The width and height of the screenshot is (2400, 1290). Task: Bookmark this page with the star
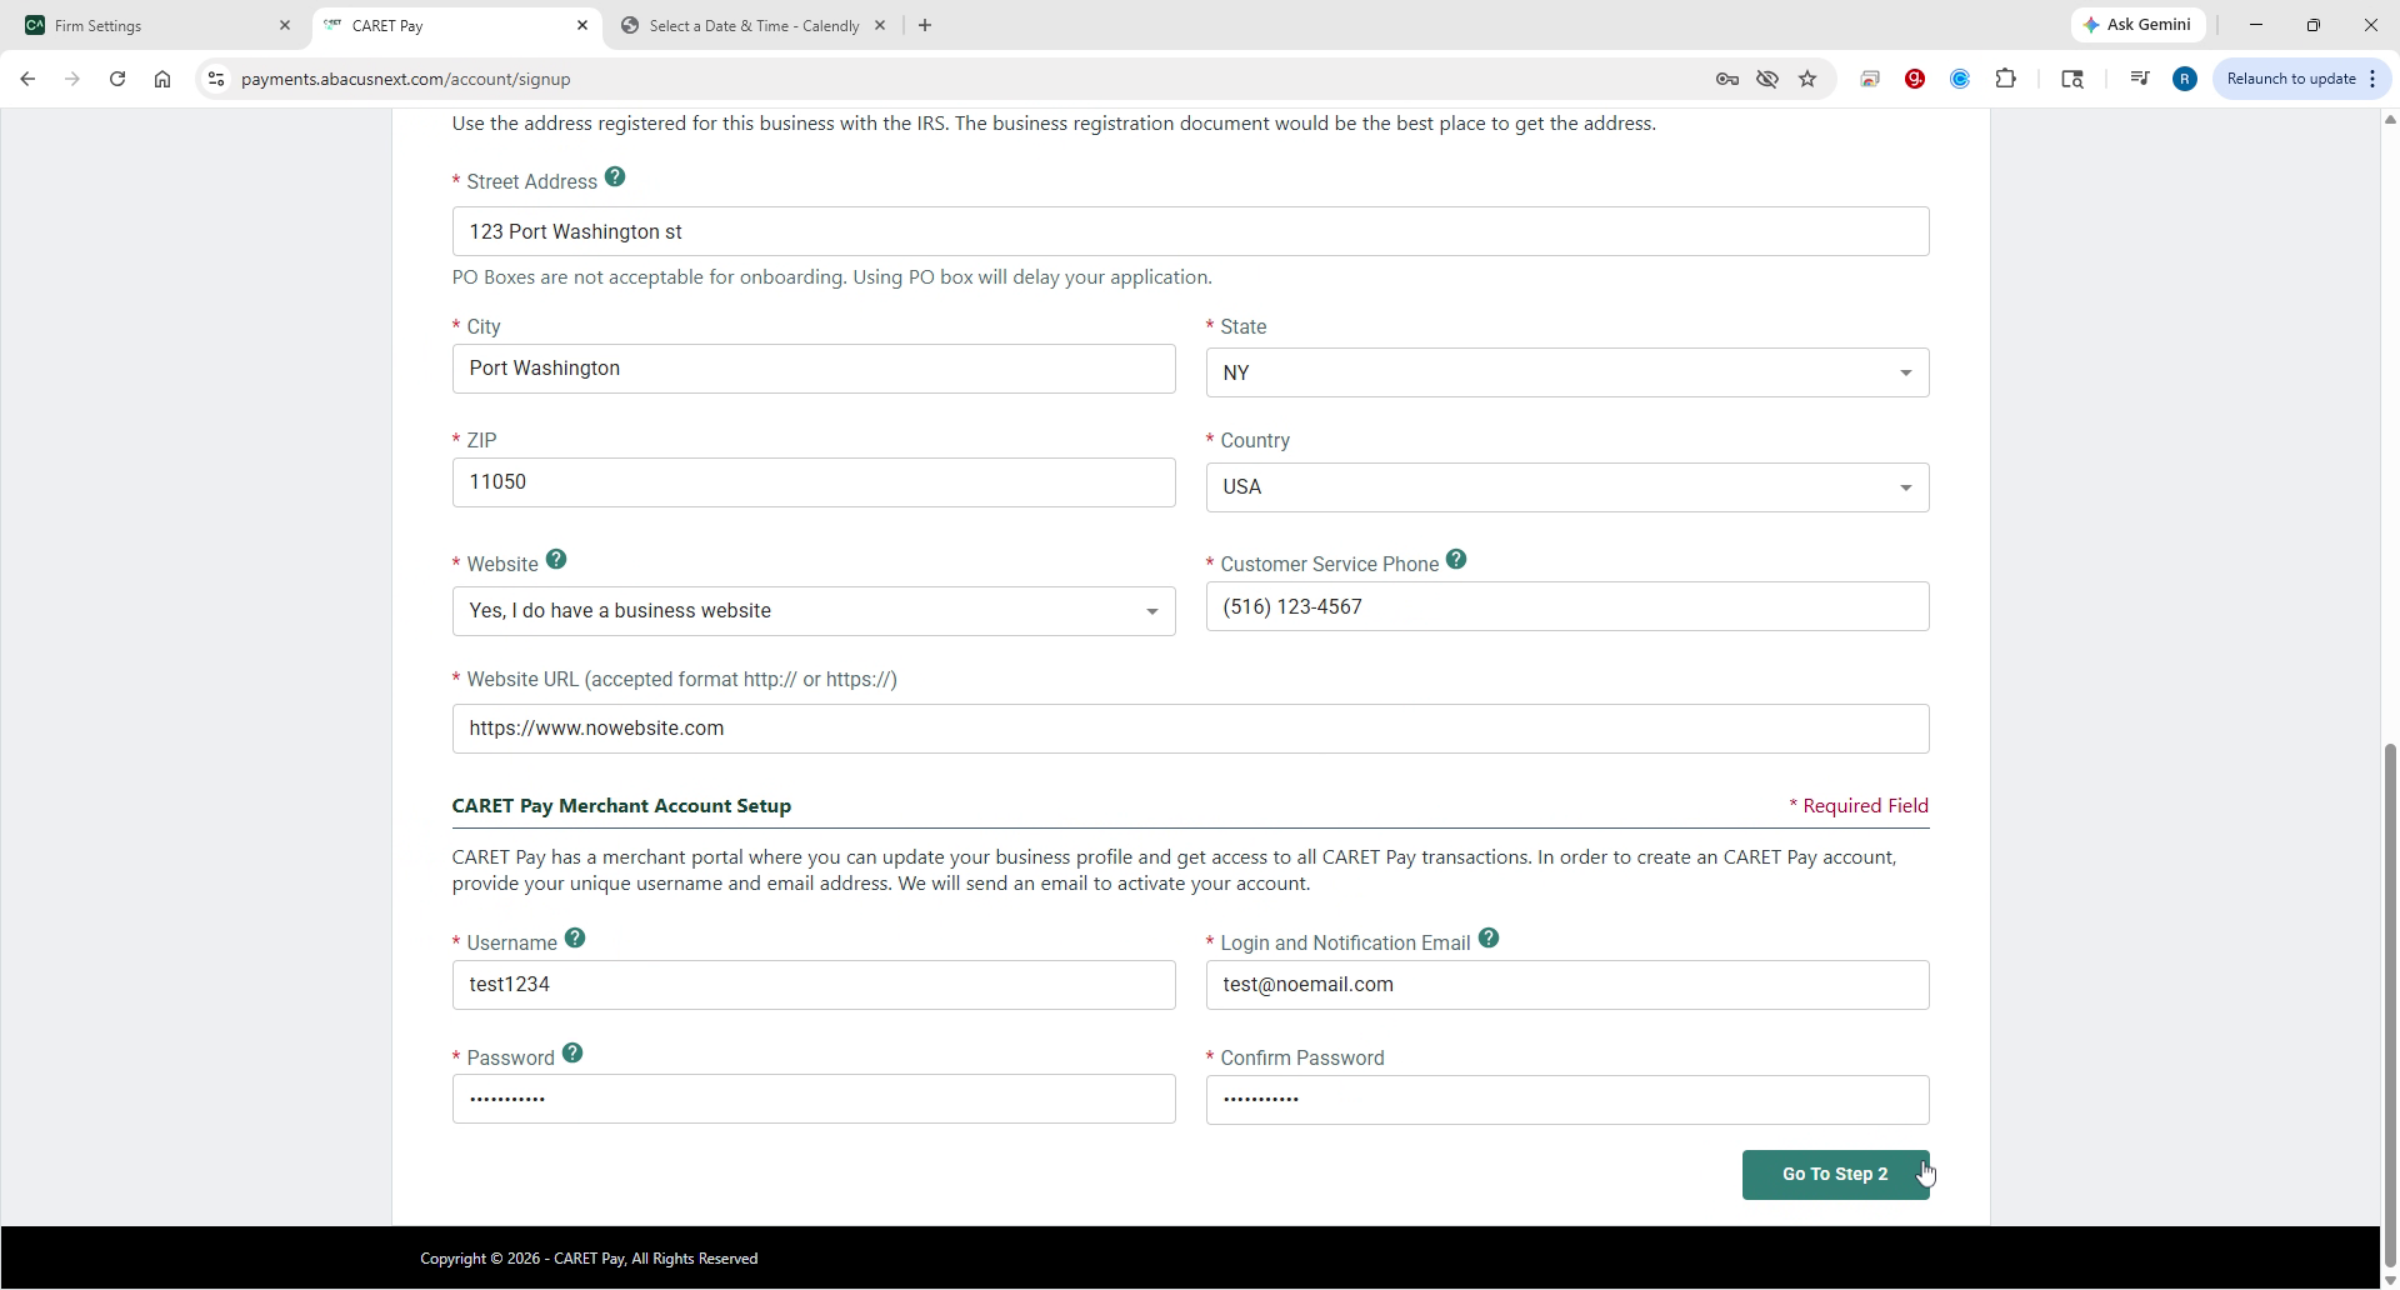[x=1808, y=79]
